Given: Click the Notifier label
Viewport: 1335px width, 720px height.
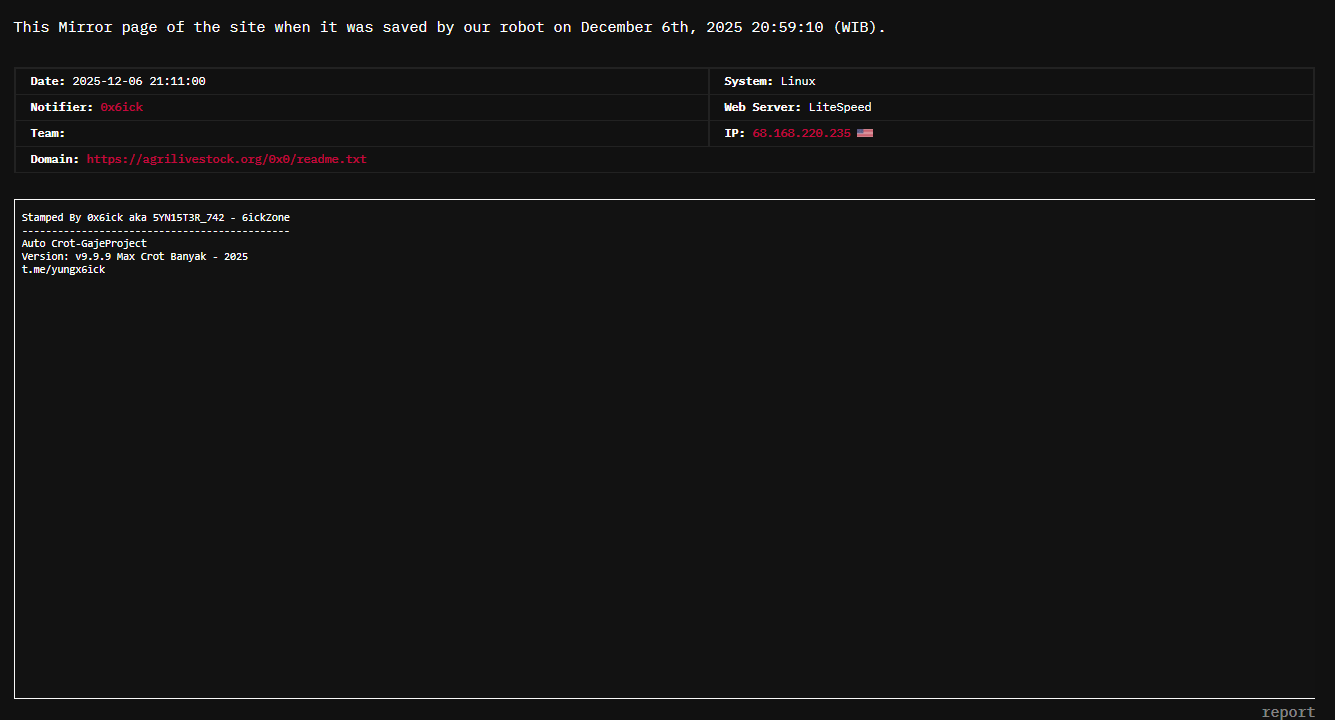Looking at the screenshot, I should click(61, 107).
